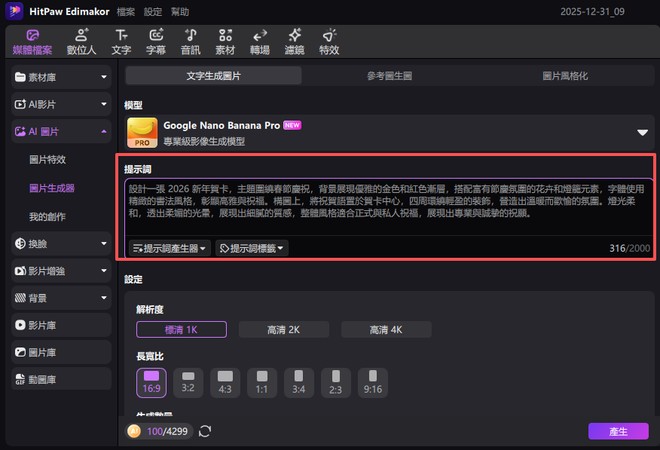The image size is (660, 450).
Task: Open the 特效 effects panel
Action: point(329,42)
